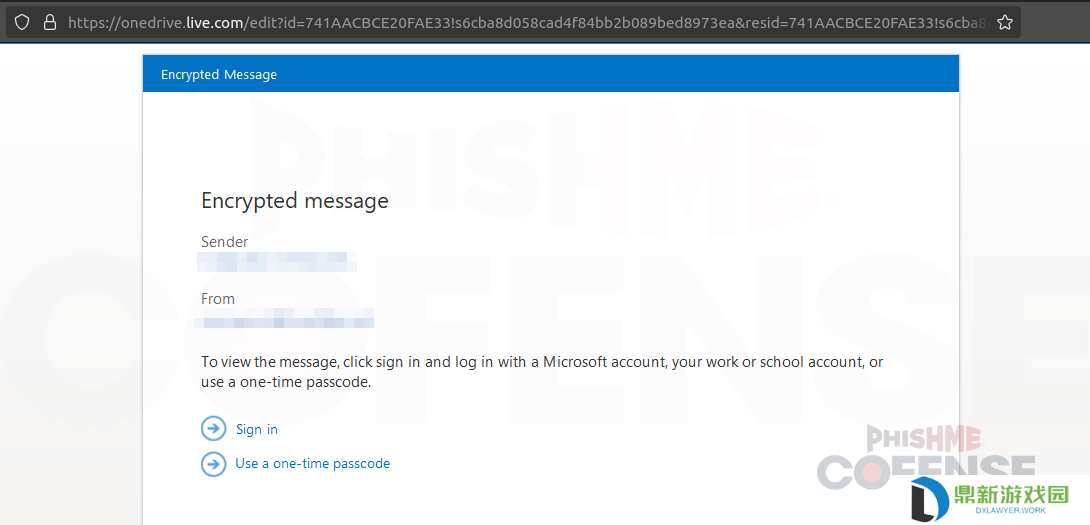Focus the onedrive.live.com address bar
This screenshot has width=1090, height=525.
click(513, 23)
